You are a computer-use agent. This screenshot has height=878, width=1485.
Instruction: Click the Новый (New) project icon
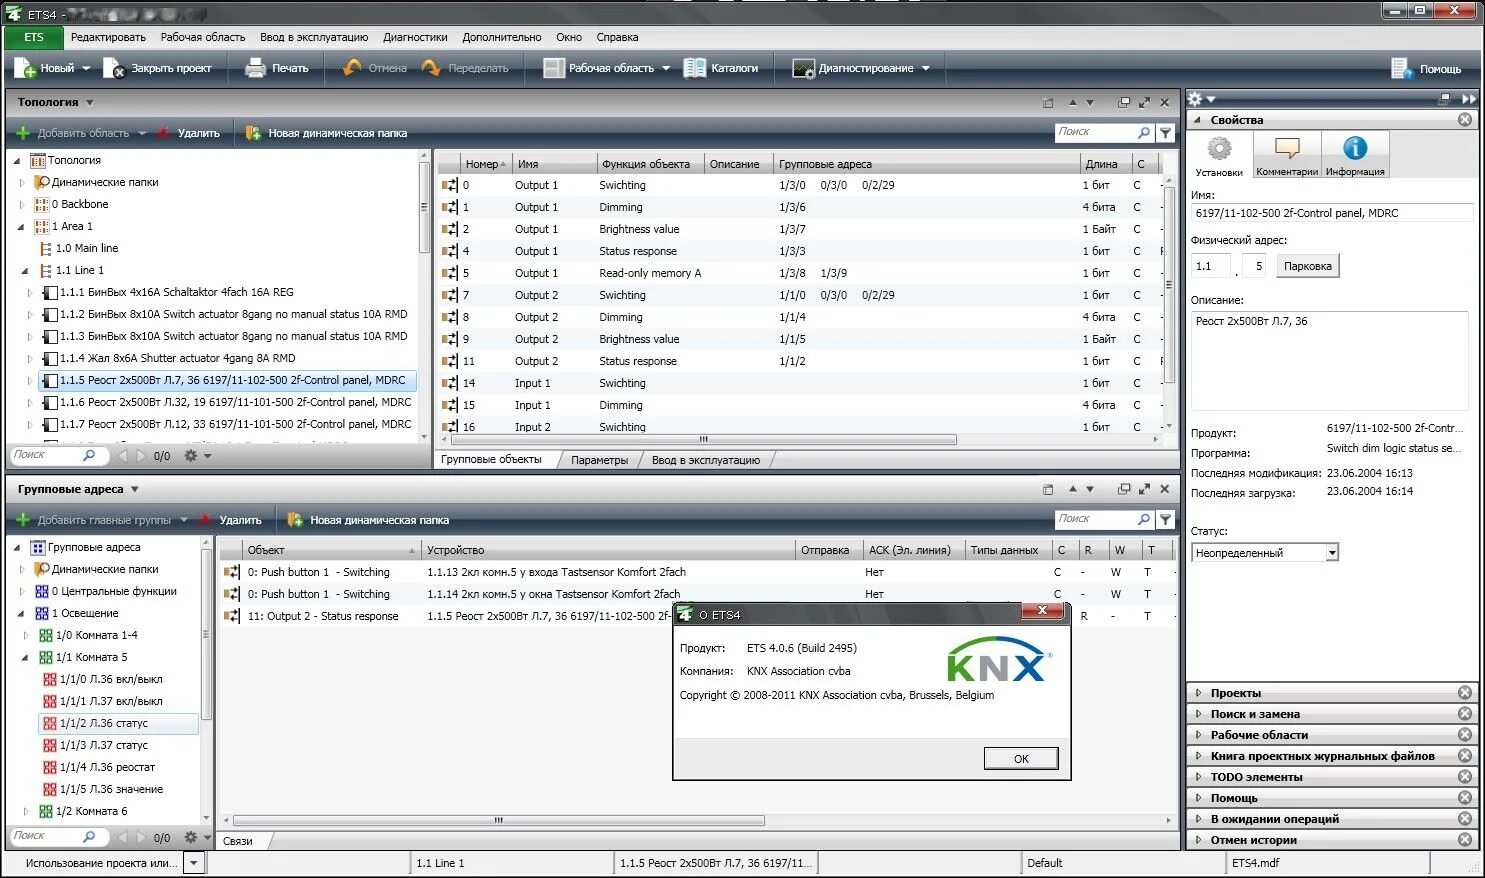24,68
